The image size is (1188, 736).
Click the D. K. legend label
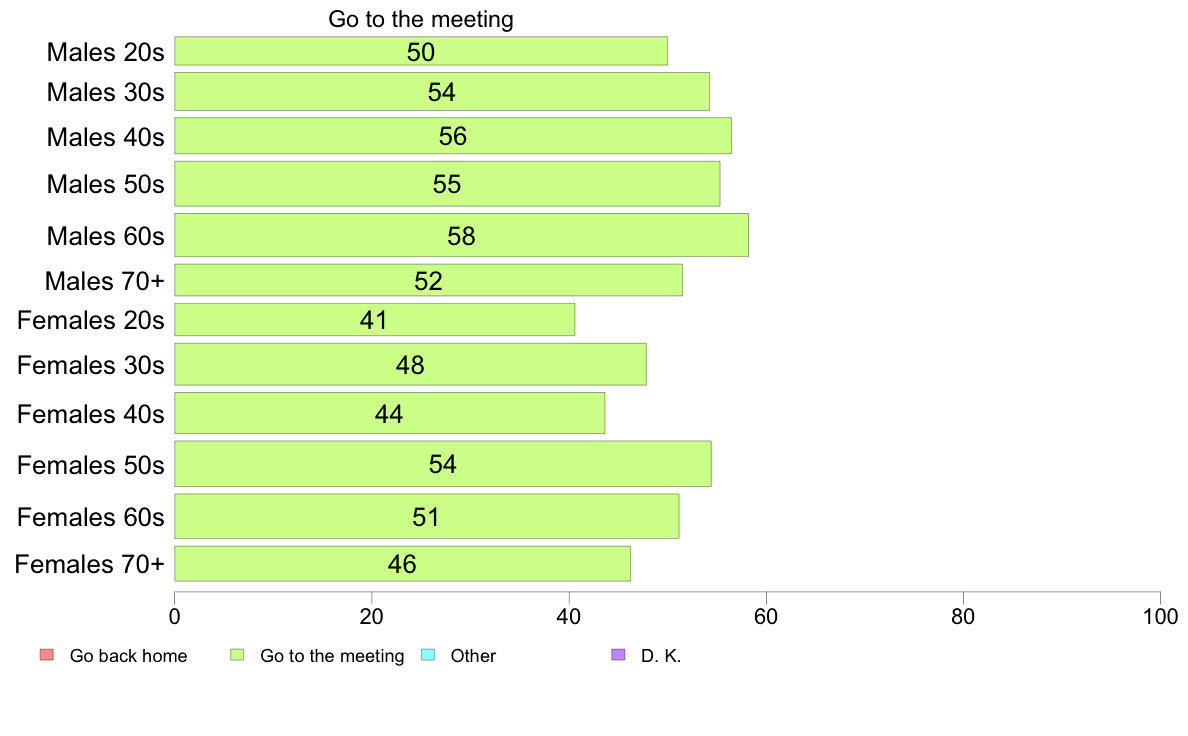(x=661, y=656)
